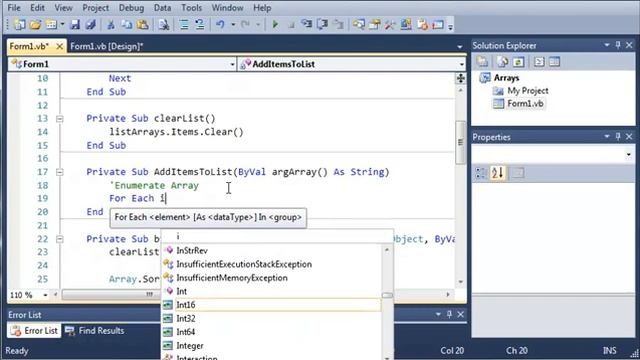Open the zoom level 110 % dropdown
This screenshot has height=360, width=640.
coord(45,295)
